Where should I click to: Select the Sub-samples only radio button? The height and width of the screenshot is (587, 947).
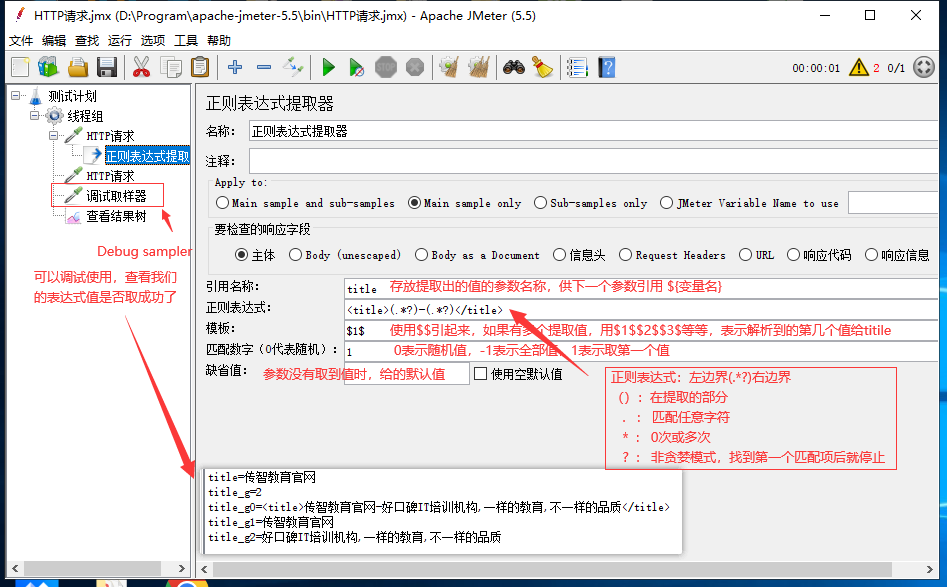(x=540, y=203)
